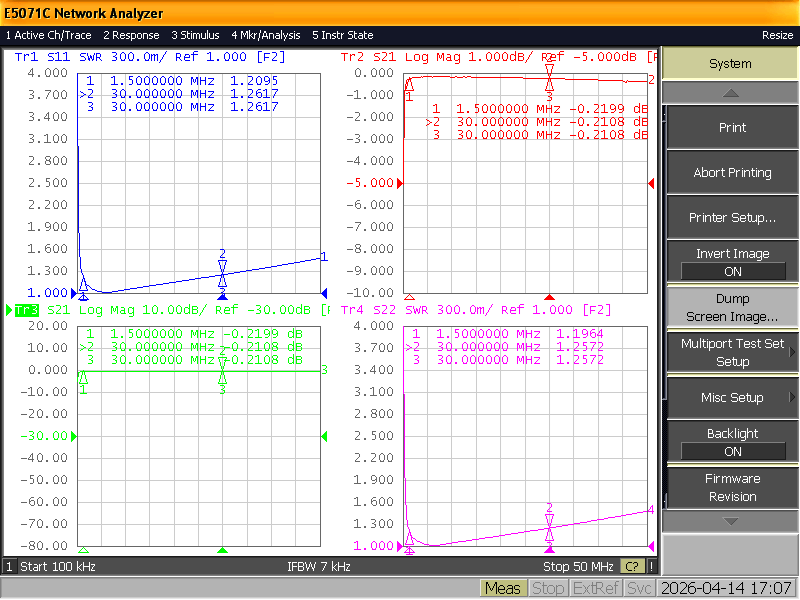Click the System softkey header
Viewport: 800px width, 600px height.
(x=730, y=64)
